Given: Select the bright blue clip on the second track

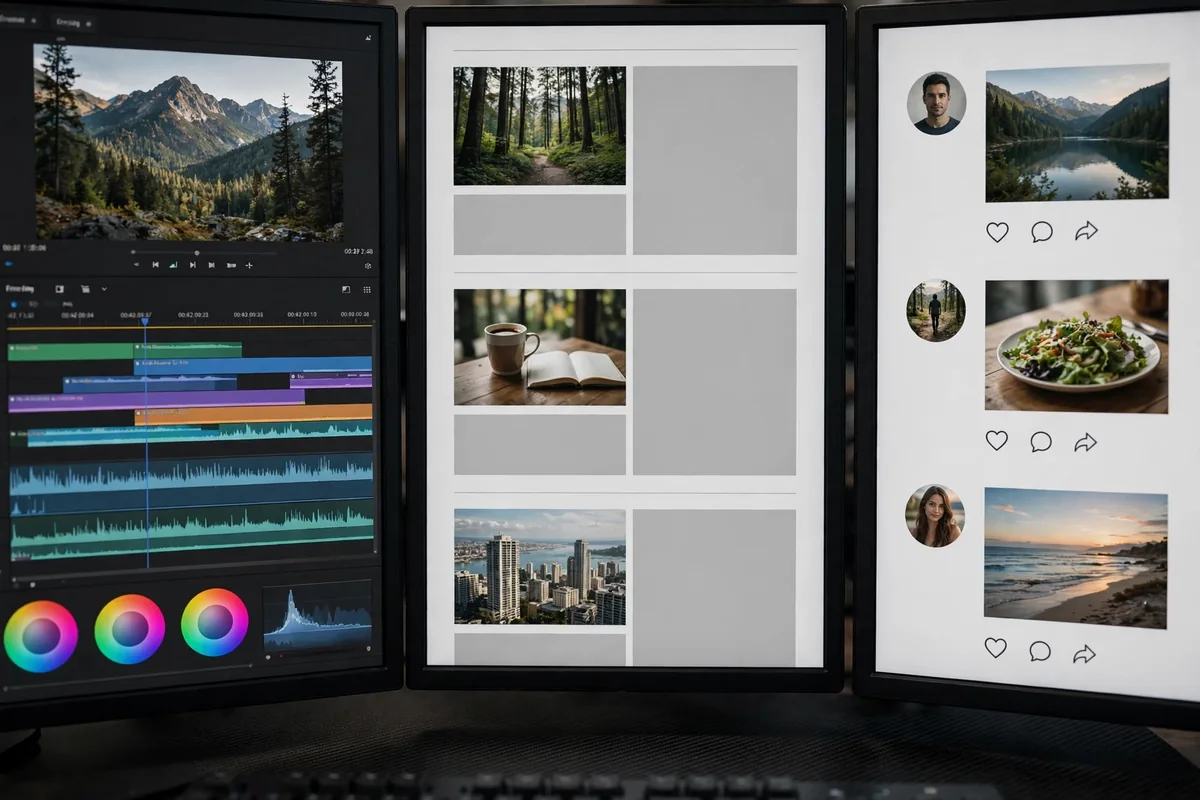Looking at the screenshot, I should tap(253, 365).
